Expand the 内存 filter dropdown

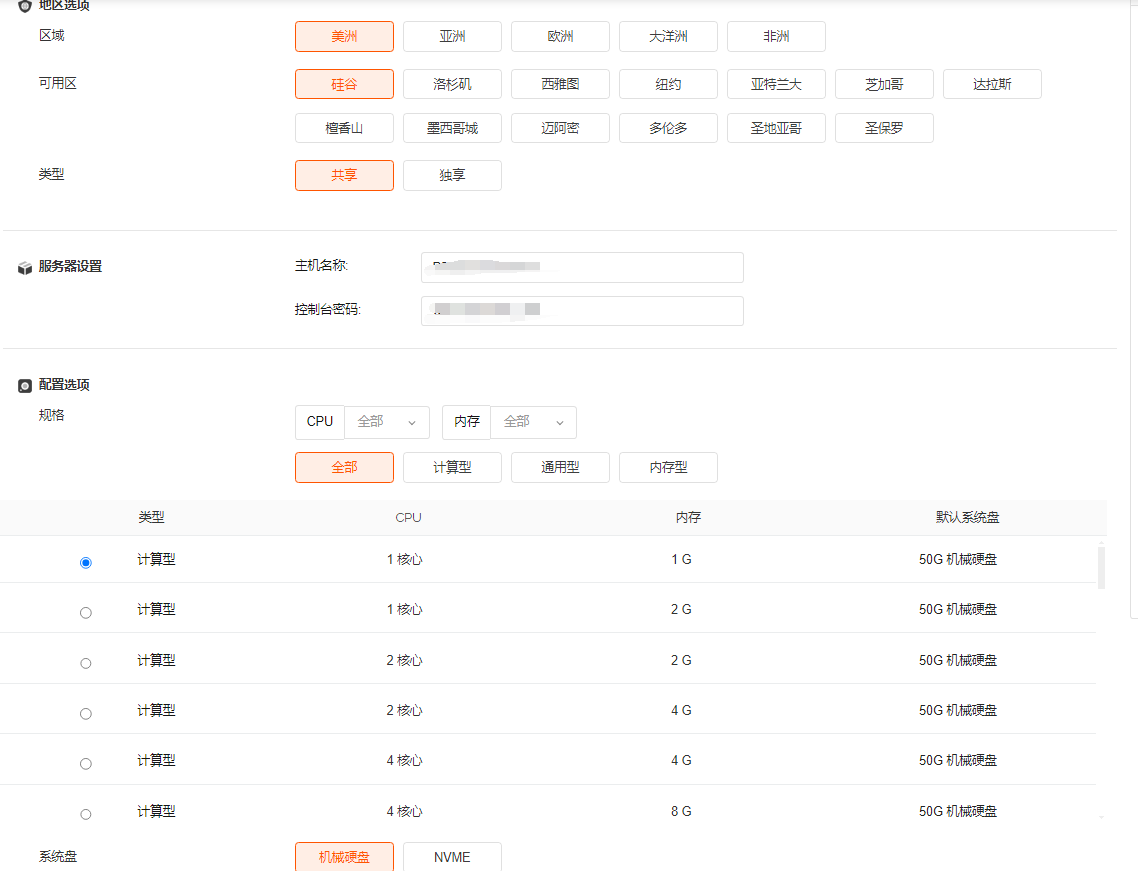(x=533, y=422)
